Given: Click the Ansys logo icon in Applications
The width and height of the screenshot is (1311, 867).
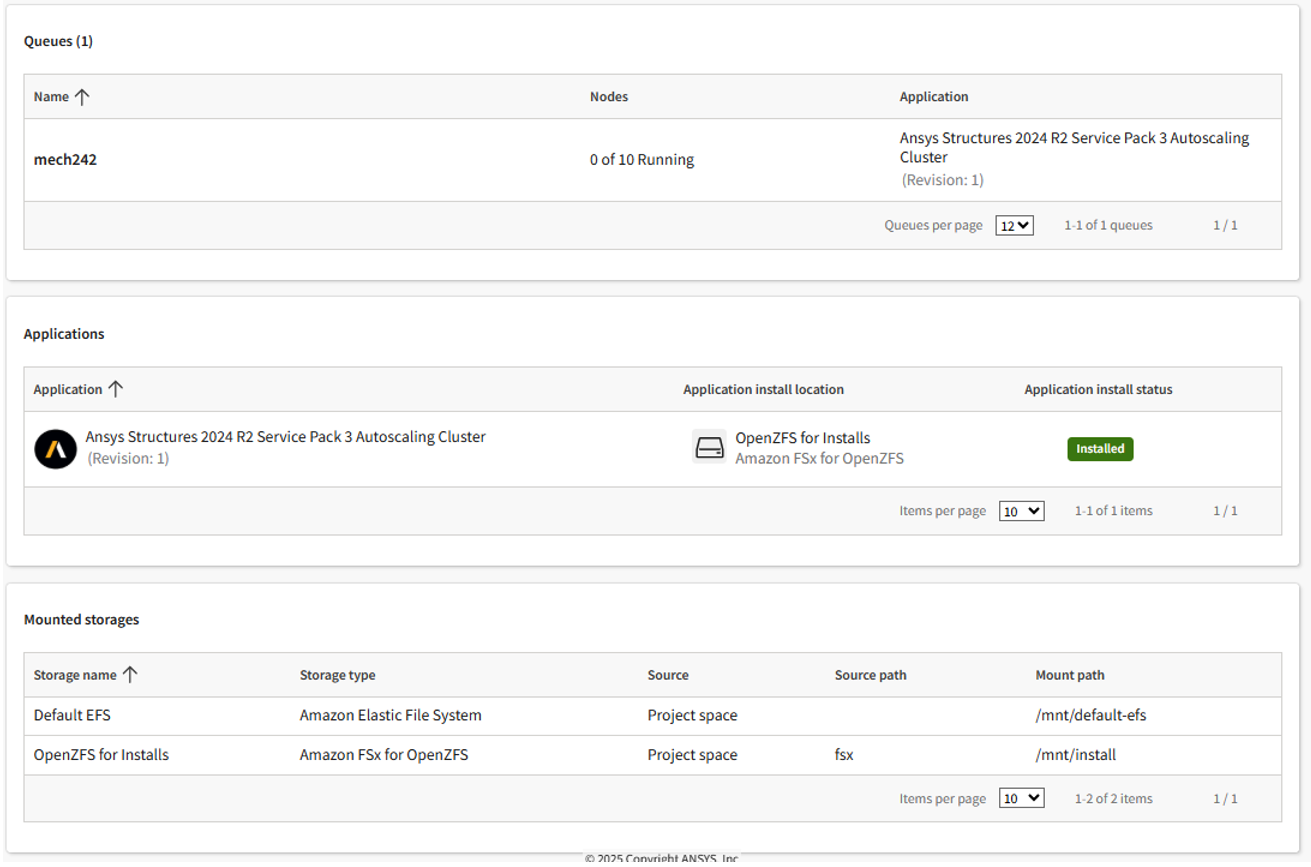Looking at the screenshot, I should click(55, 449).
